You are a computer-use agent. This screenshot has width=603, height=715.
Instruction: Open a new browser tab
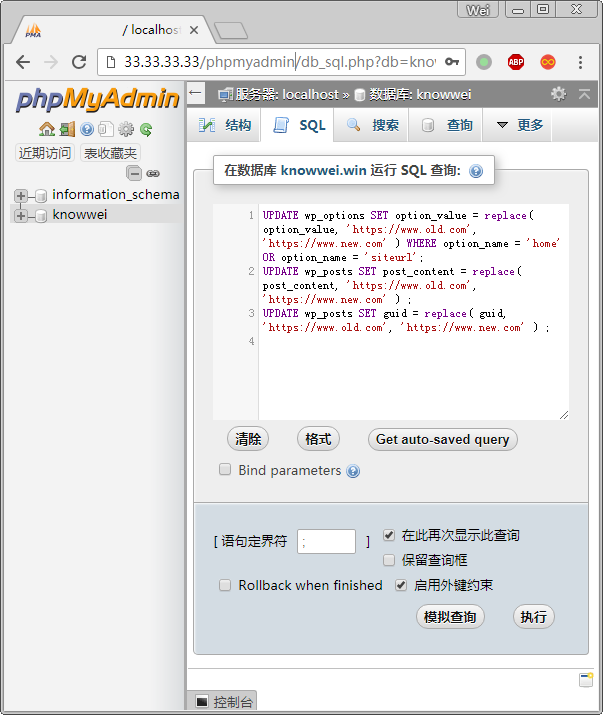click(231, 31)
